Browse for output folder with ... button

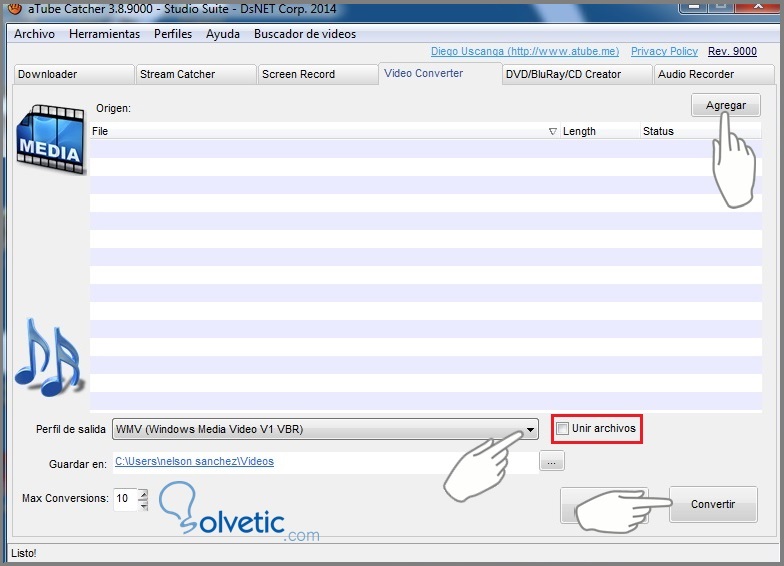click(x=552, y=461)
